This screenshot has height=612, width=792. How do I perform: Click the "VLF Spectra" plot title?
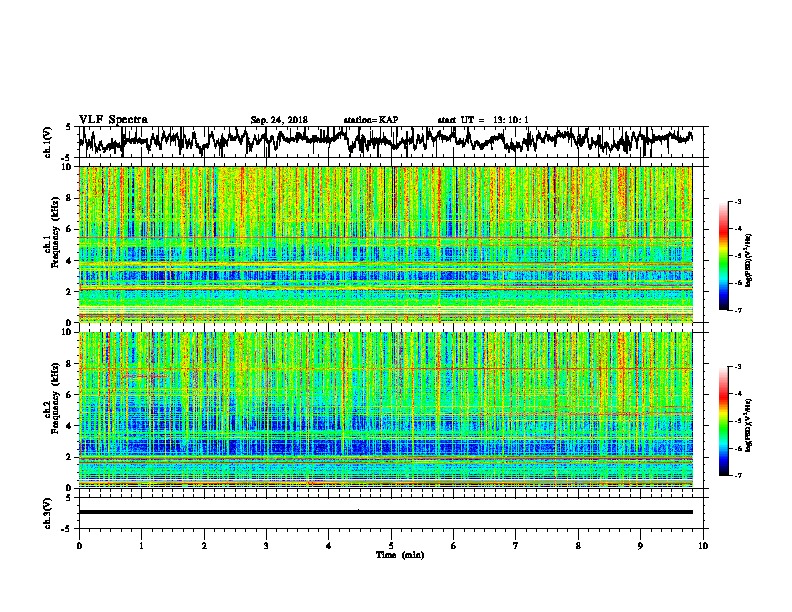click(113, 120)
